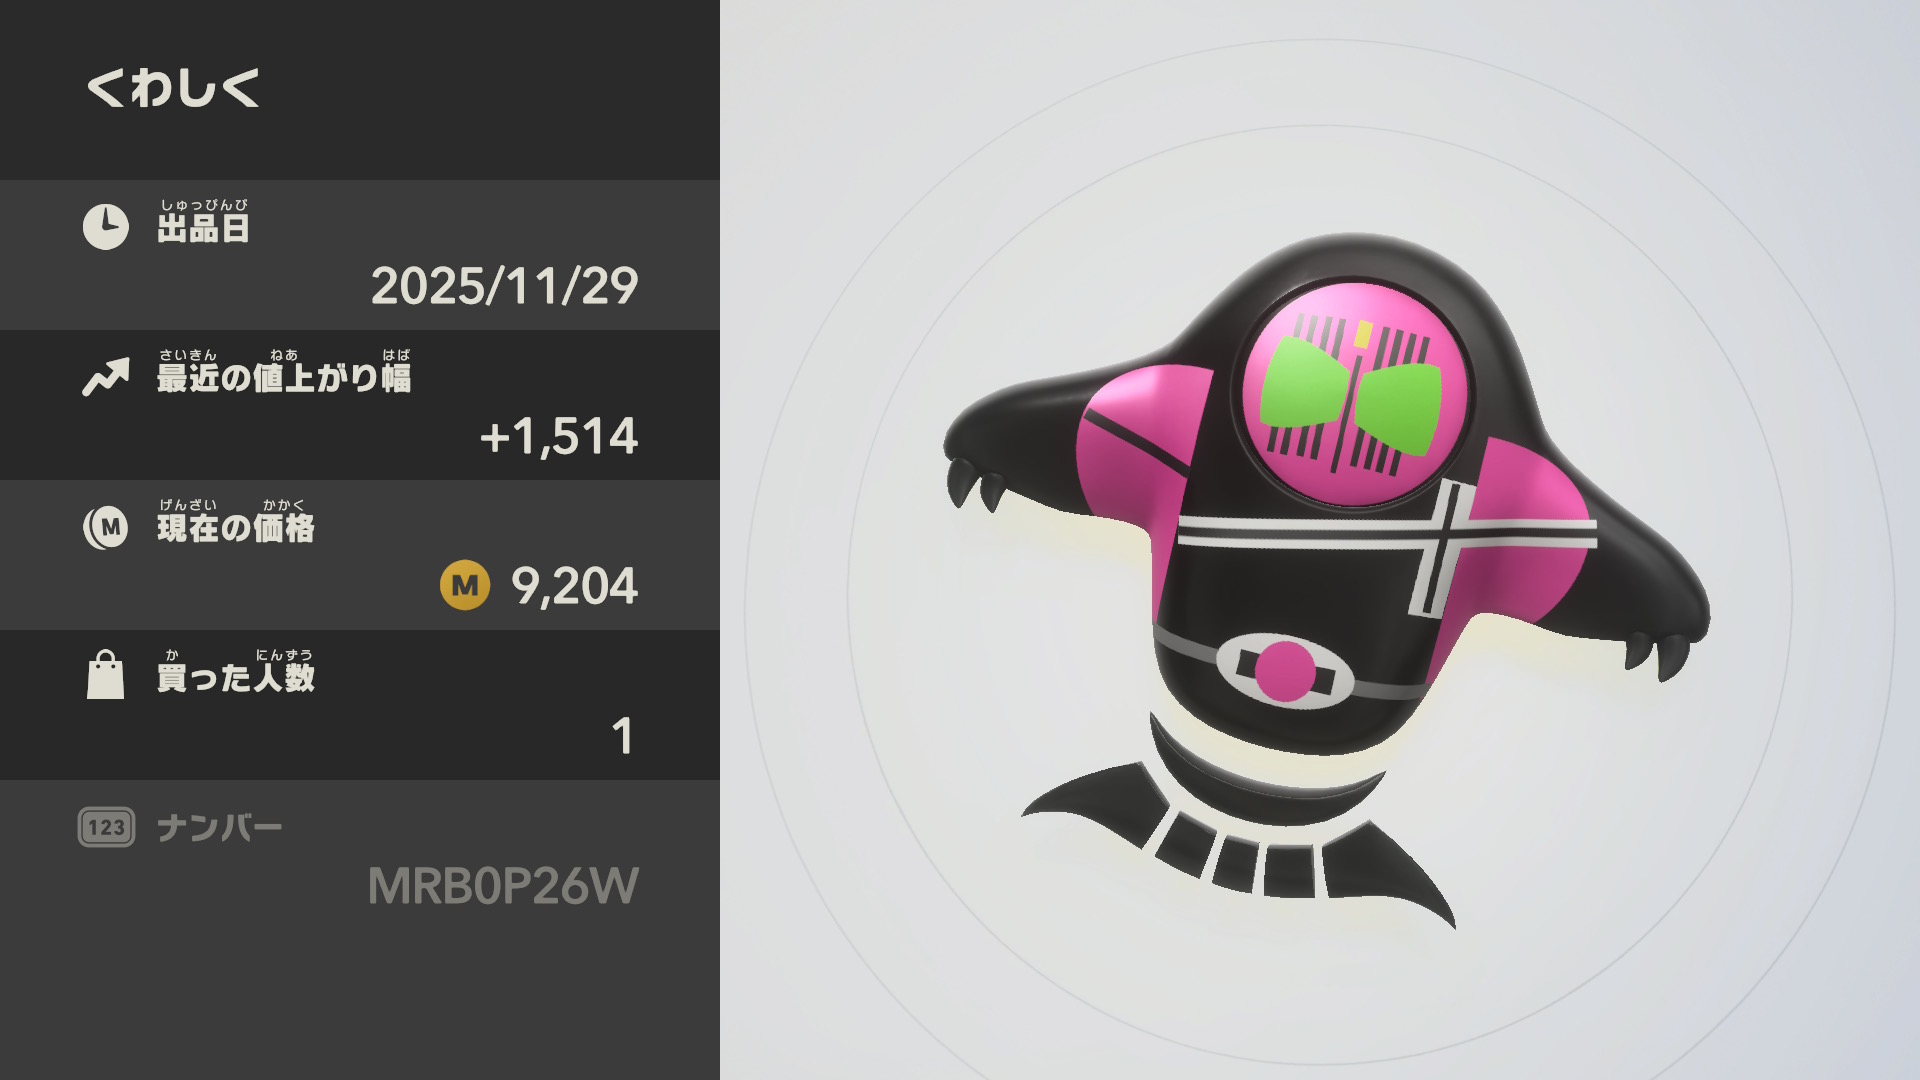This screenshot has height=1080, width=1920.
Task: Click the code MRB0P26W
Action: coord(503,886)
